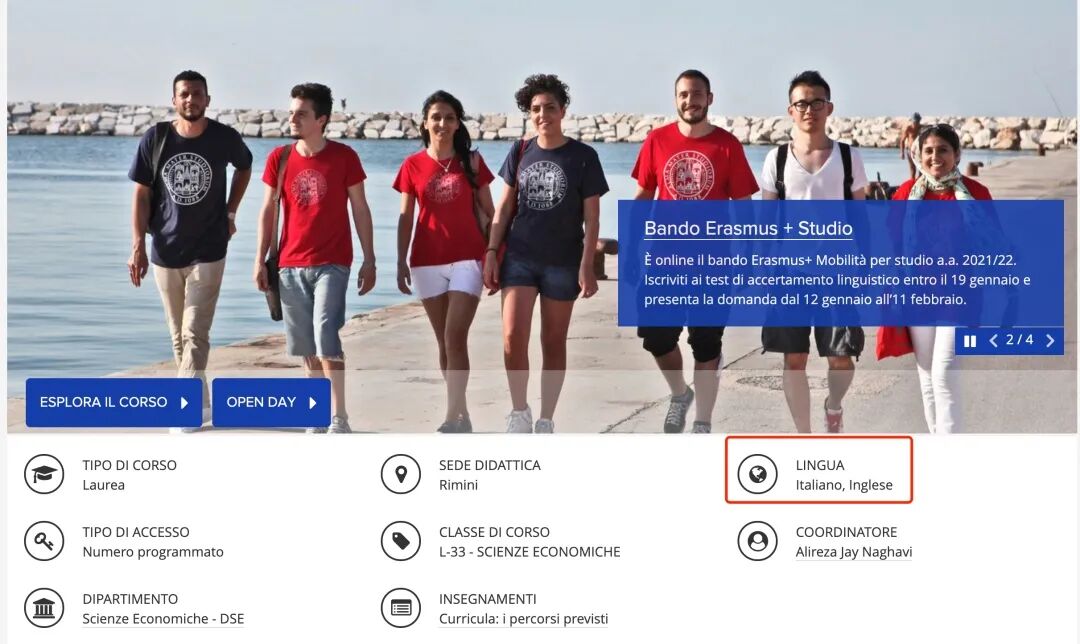The image size is (1080, 644).
Task: Click the TIPO DI ACCESSO label
Action: (x=136, y=532)
